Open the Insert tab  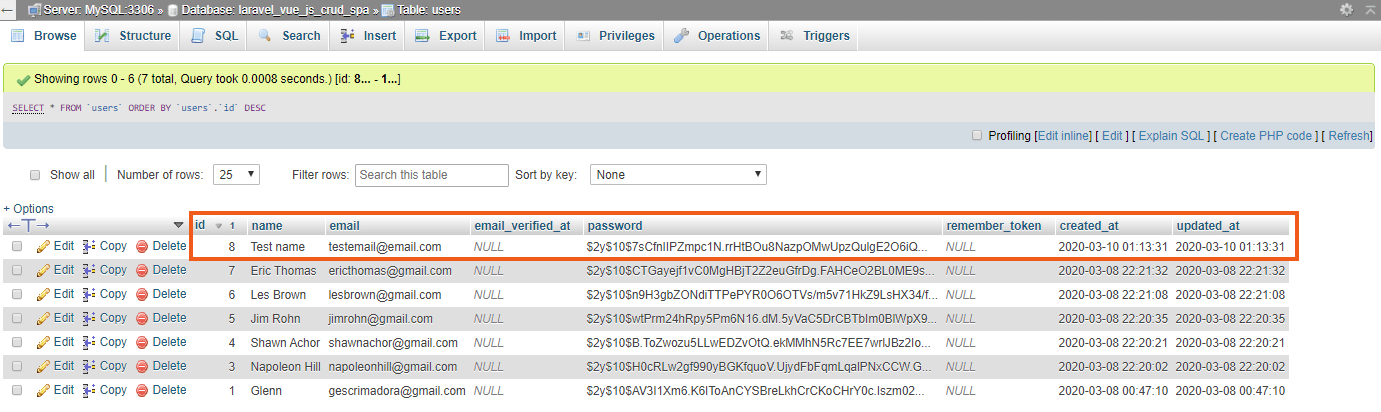click(368, 35)
